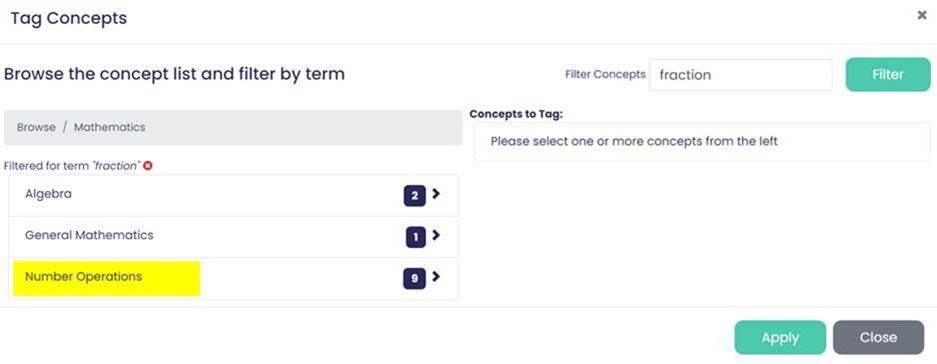Click the Algebra count badge showing 2

414,195
